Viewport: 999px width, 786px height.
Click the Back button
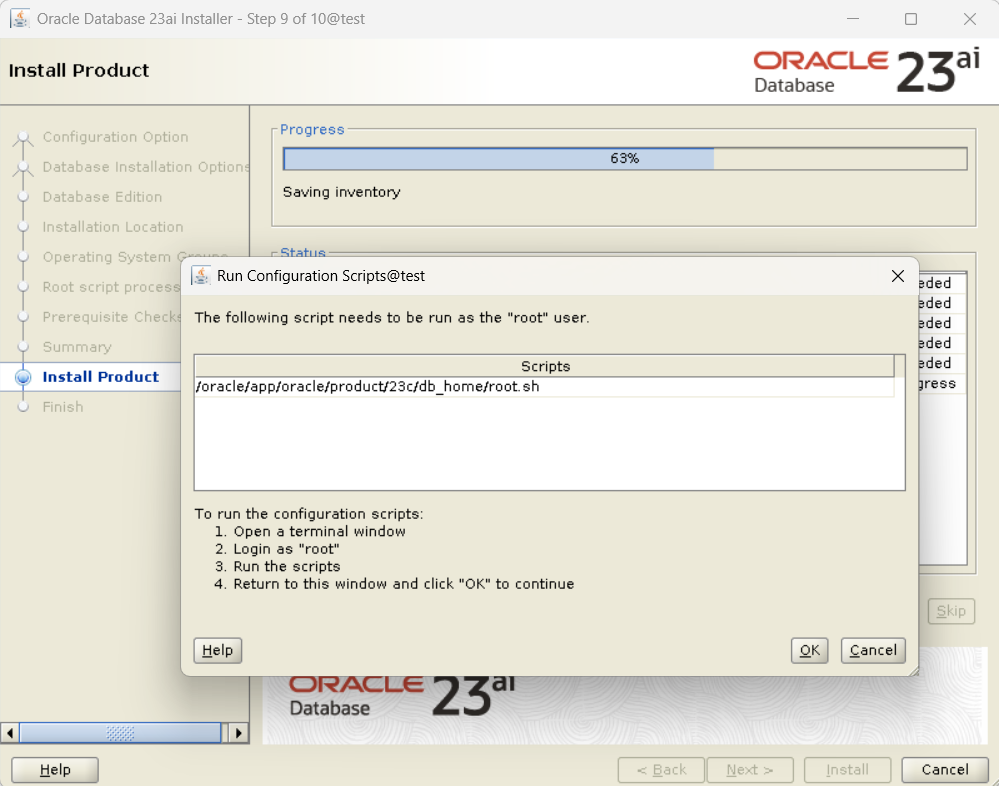coord(661,769)
